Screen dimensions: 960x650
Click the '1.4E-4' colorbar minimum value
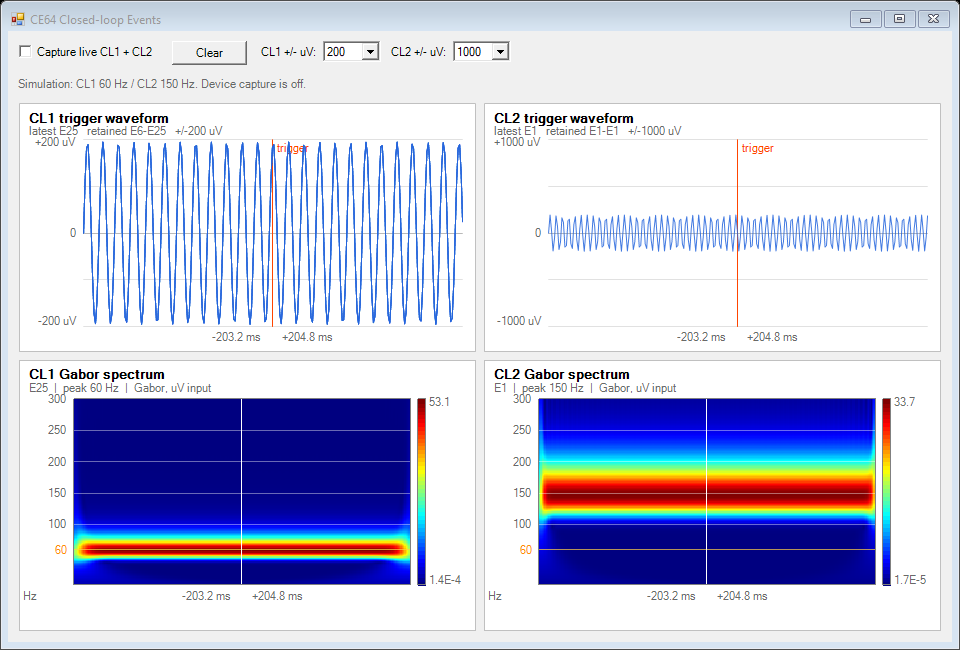coord(445,580)
